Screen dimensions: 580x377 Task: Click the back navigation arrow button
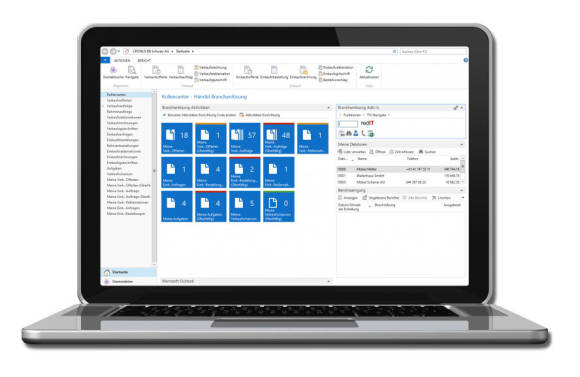105,51
